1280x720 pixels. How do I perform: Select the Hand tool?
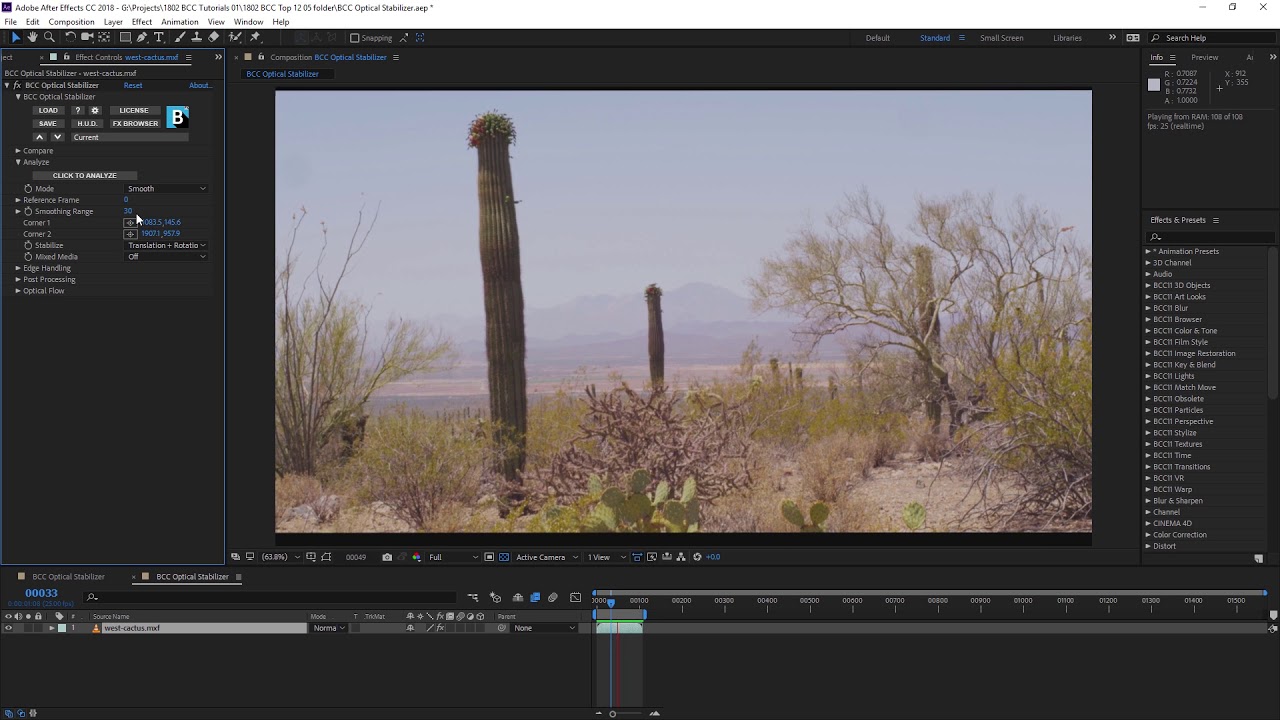click(x=32, y=38)
